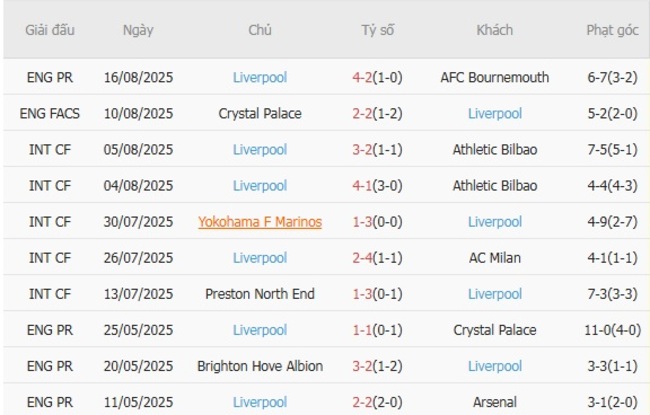Click the "Giải đấu" column header
The image size is (650, 415).
click(47, 30)
